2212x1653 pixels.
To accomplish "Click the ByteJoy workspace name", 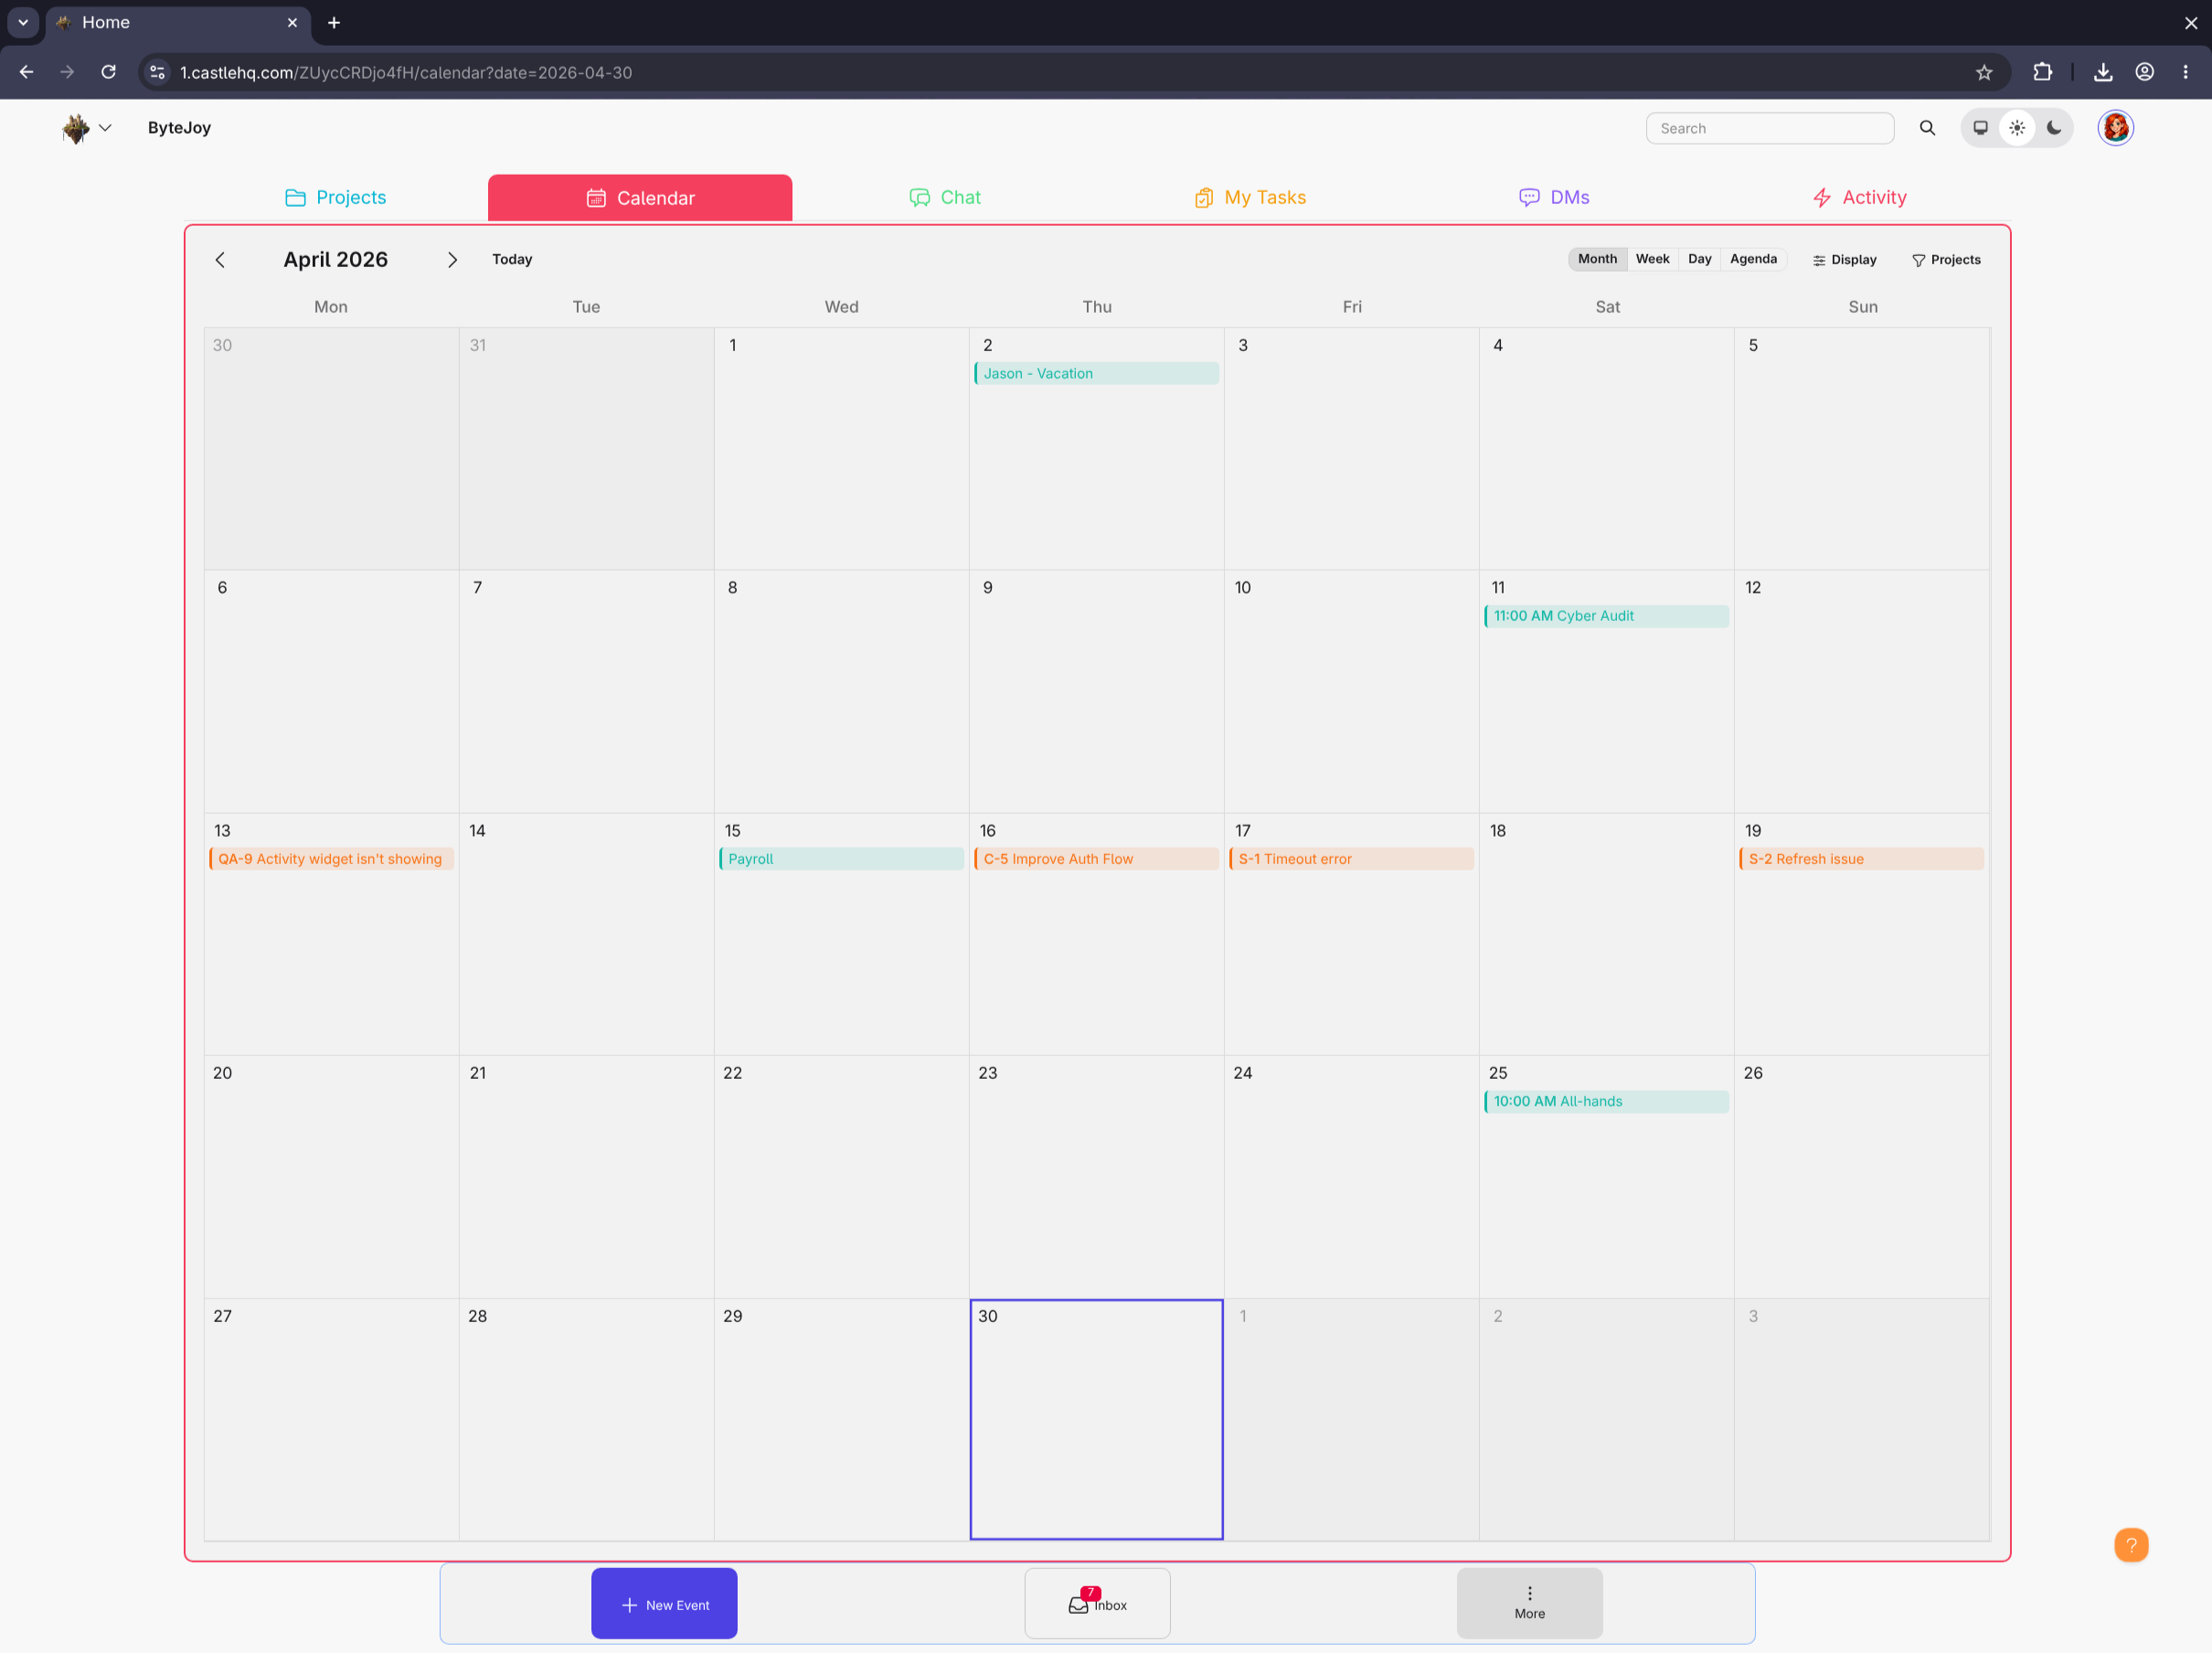I will (x=179, y=128).
